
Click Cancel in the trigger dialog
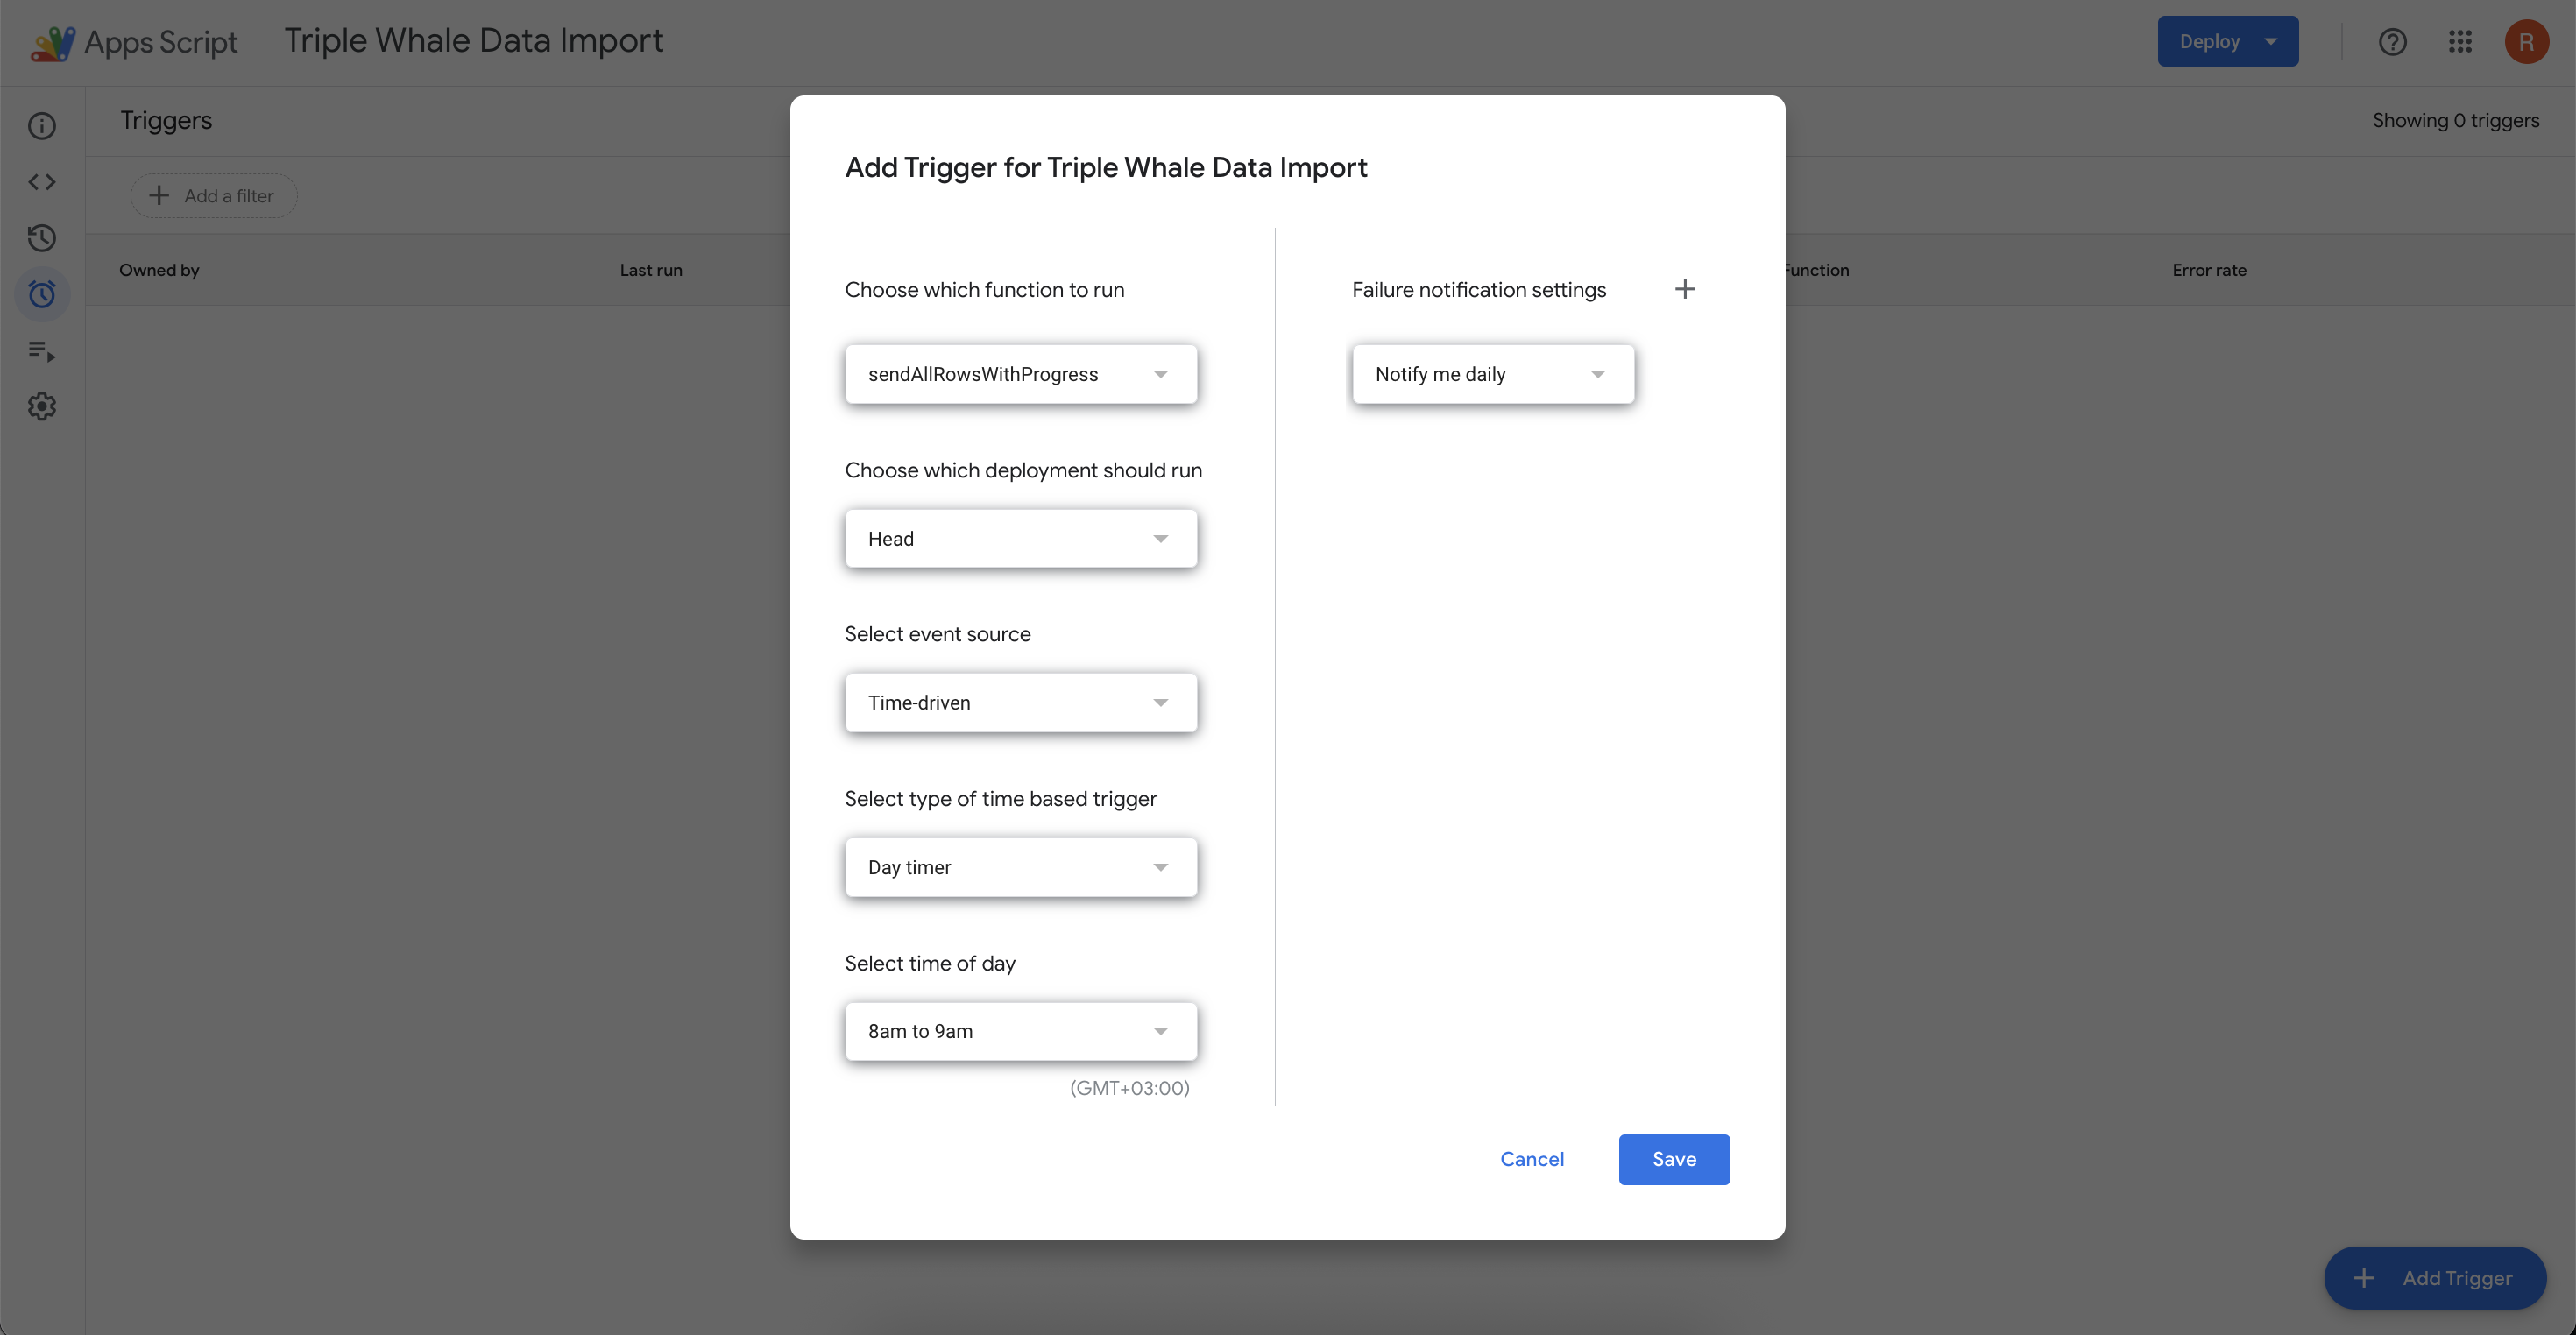(x=1532, y=1159)
